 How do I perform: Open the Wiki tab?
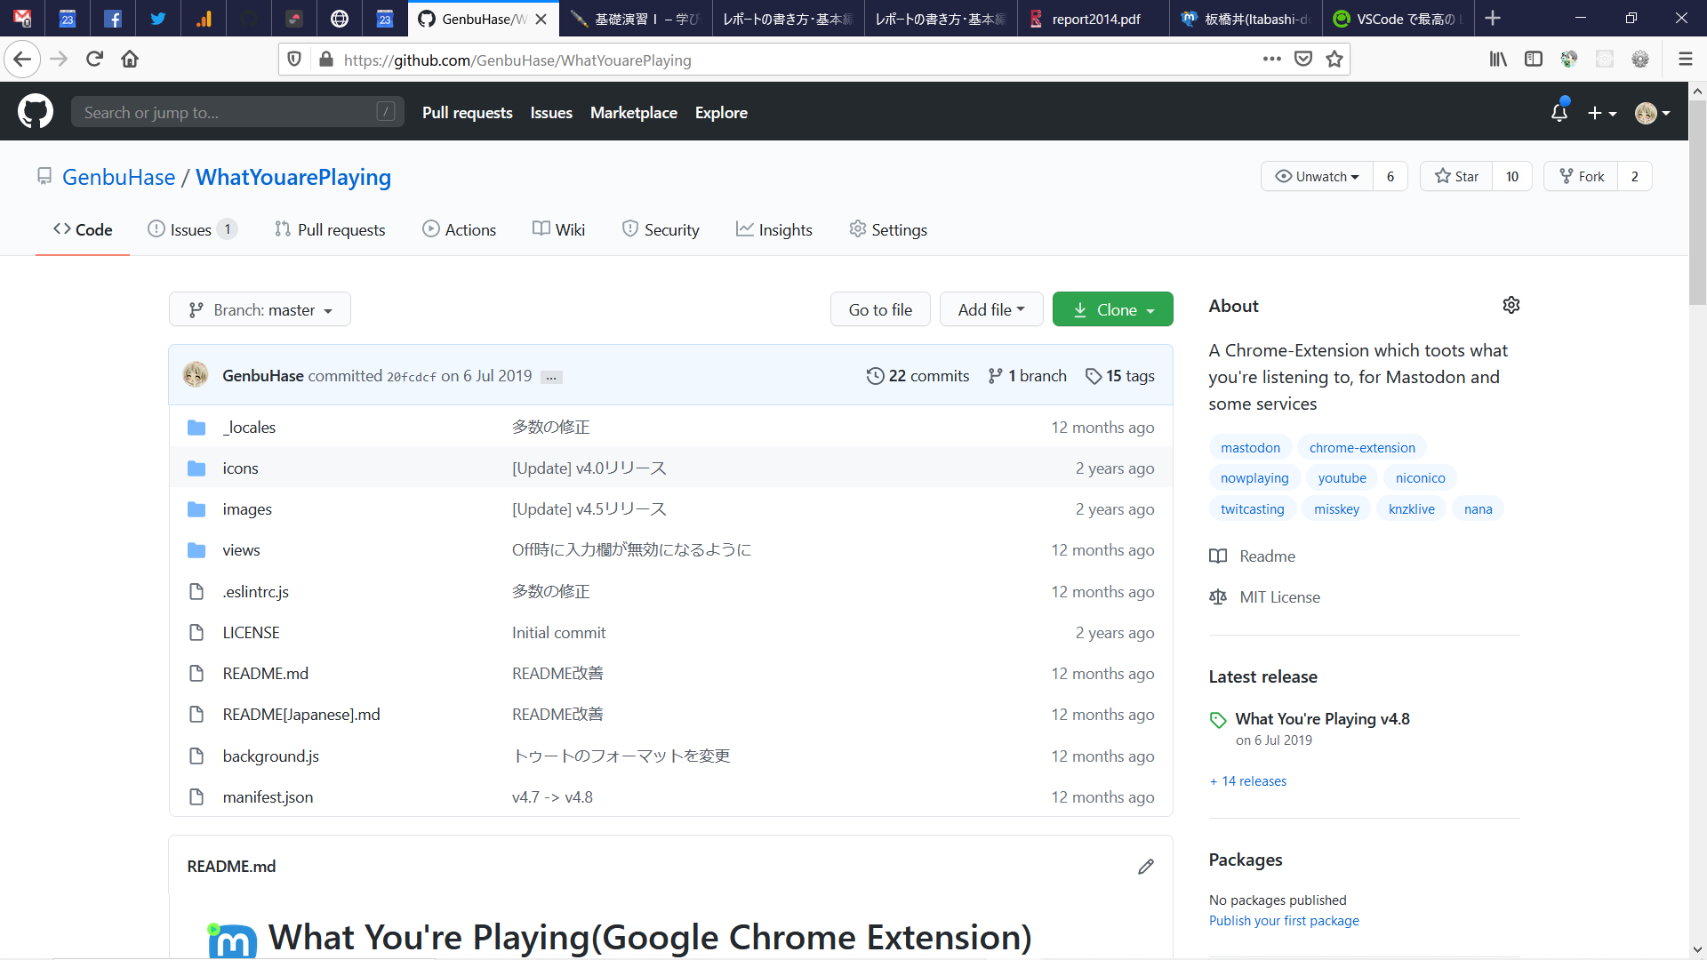pyautogui.click(x=559, y=230)
